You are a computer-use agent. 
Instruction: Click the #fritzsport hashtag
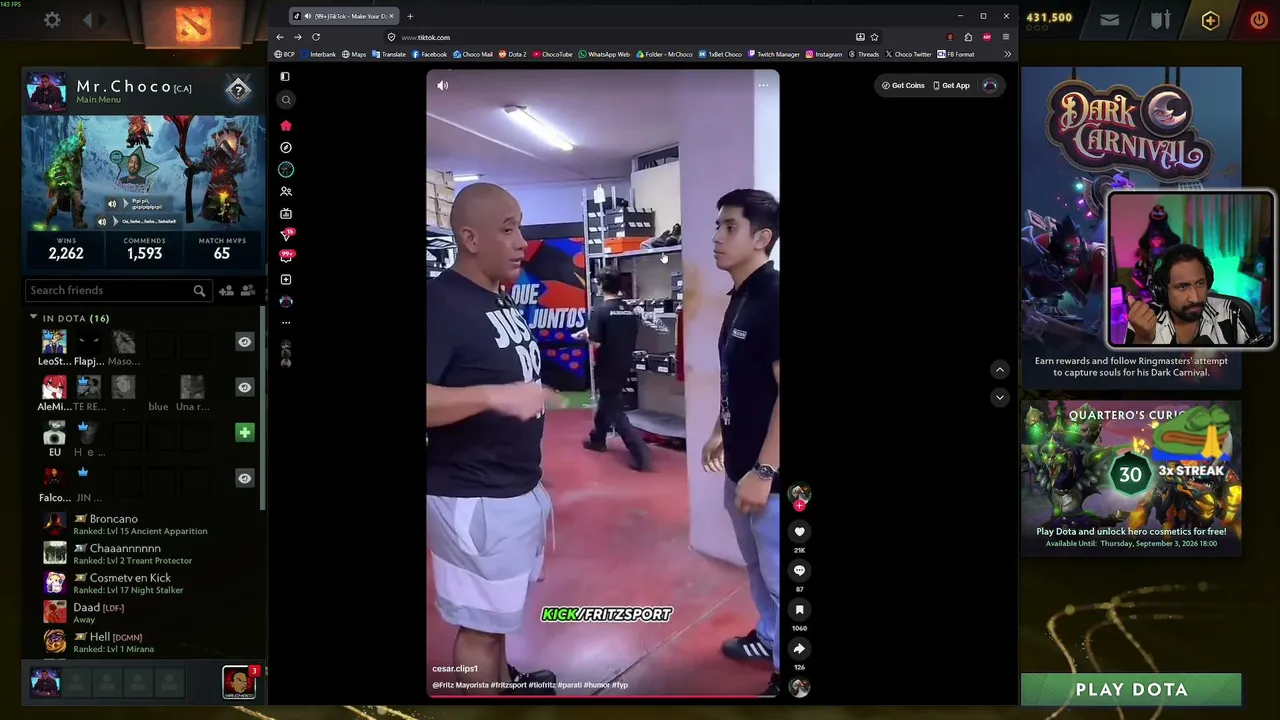coord(508,685)
